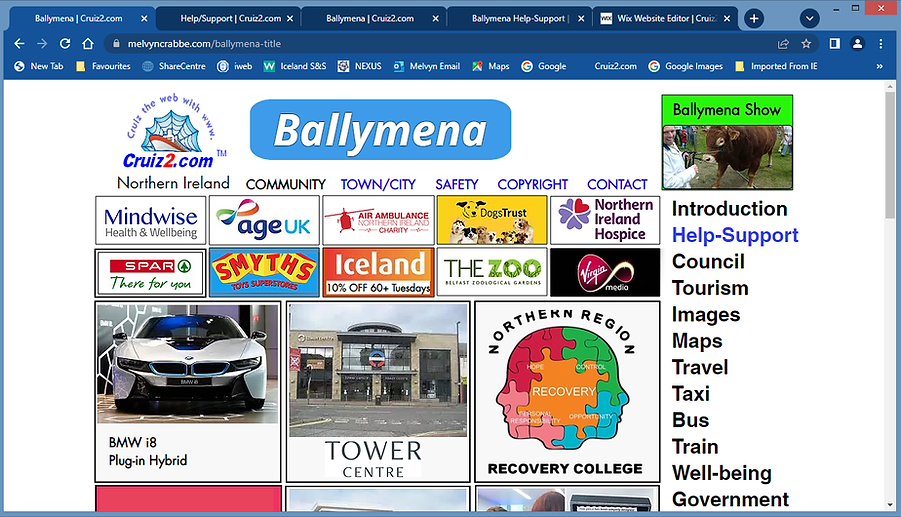Switch to the Ballymena Help-Support tab
The image size is (901, 517).
pyautogui.click(x=520, y=18)
